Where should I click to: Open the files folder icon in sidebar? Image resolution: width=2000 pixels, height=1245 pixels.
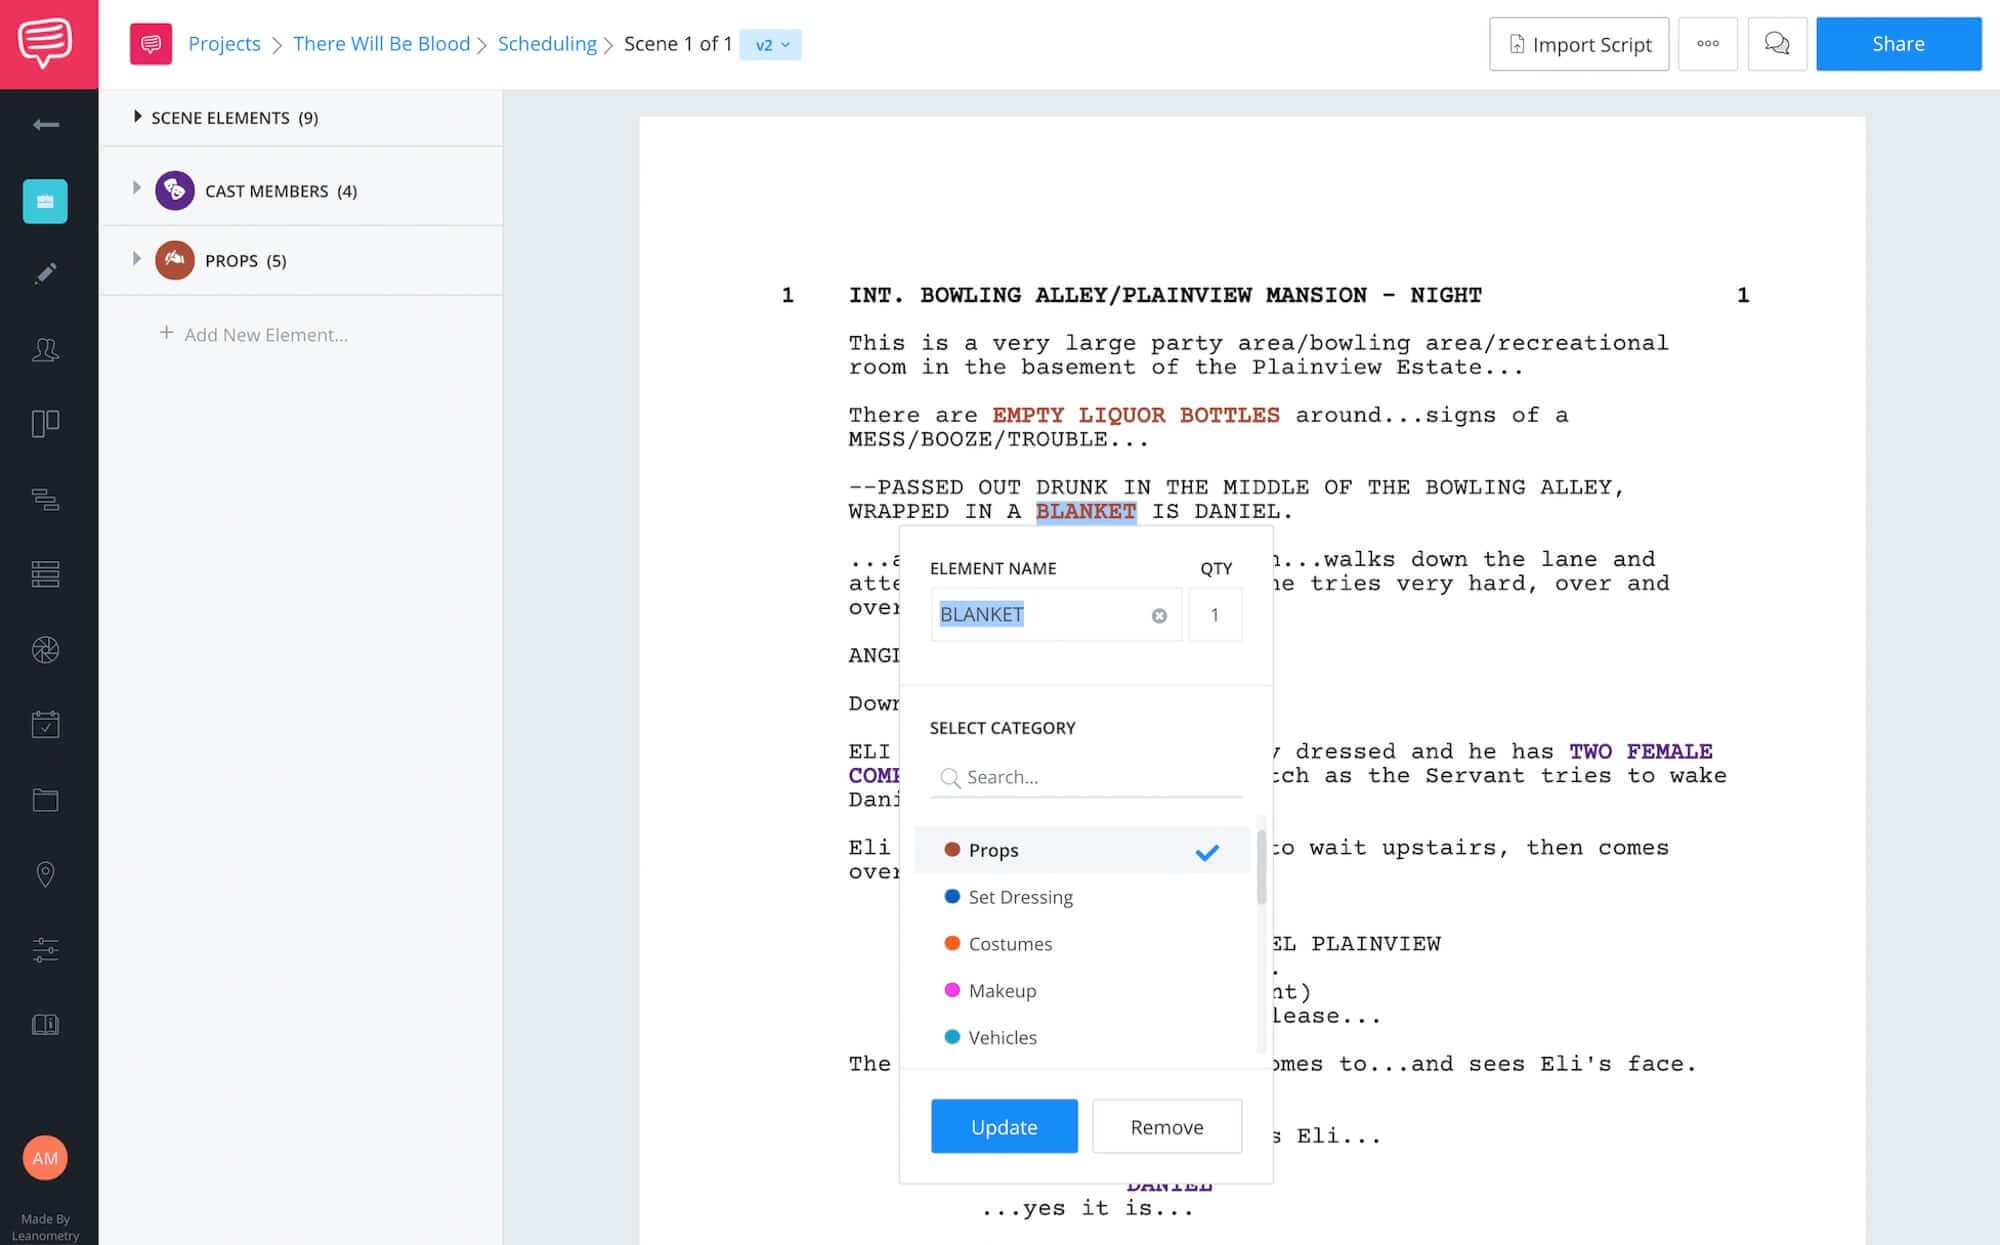[x=45, y=799]
